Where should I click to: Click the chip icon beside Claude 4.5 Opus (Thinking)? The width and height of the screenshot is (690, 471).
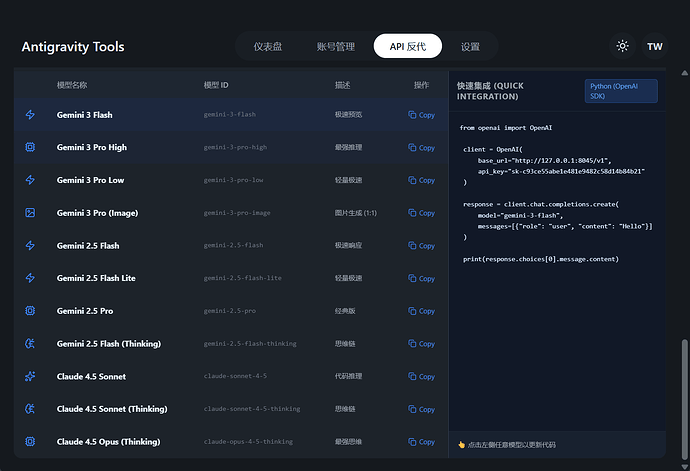30,442
